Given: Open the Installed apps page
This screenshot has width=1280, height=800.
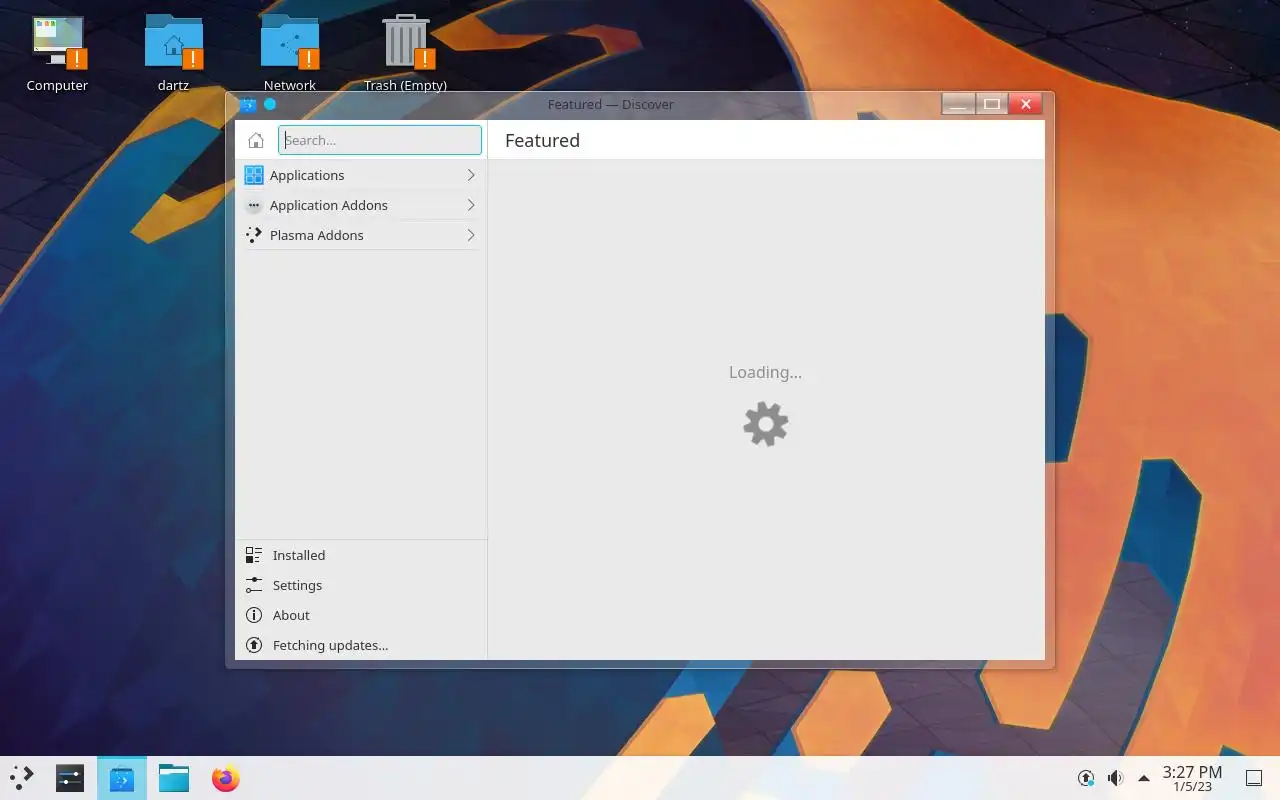Looking at the screenshot, I should click(x=361, y=555).
